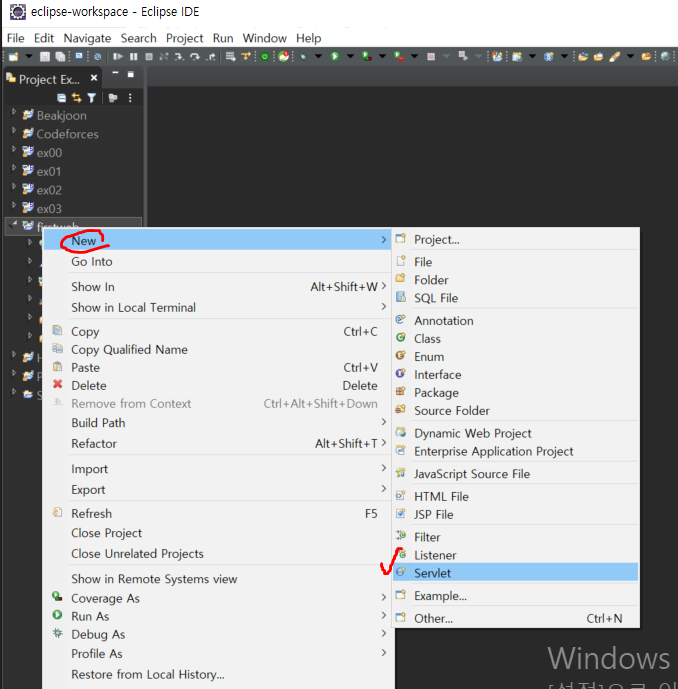The height and width of the screenshot is (689, 678).
Task: Open Project Explorer View Menu dots
Action: tap(130, 98)
